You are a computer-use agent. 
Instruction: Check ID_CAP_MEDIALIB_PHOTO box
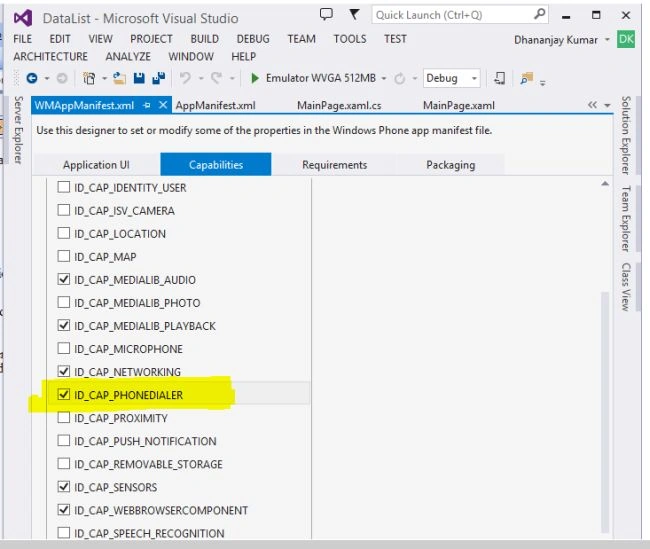(63, 302)
